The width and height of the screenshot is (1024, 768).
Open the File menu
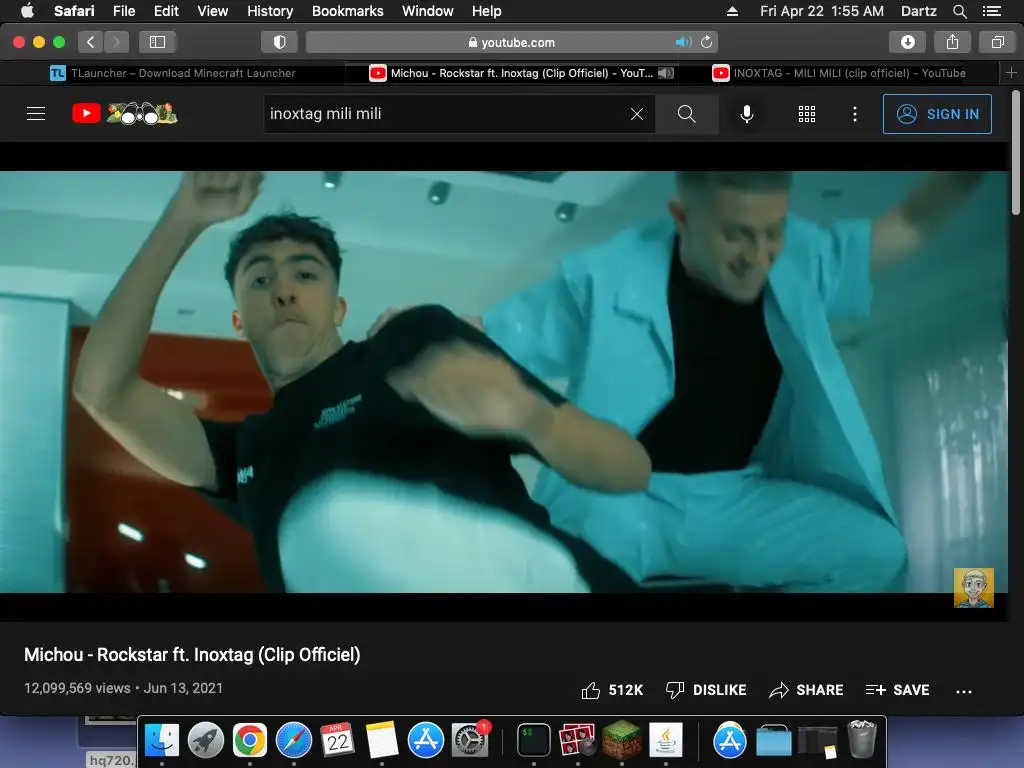(x=124, y=11)
